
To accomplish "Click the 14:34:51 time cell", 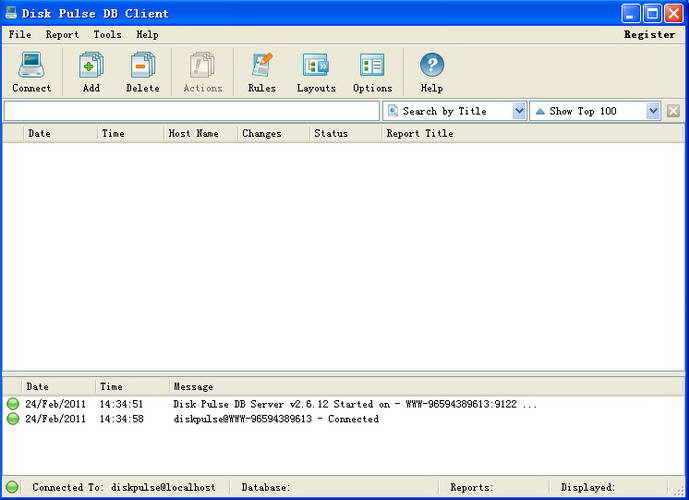I will click(x=121, y=404).
